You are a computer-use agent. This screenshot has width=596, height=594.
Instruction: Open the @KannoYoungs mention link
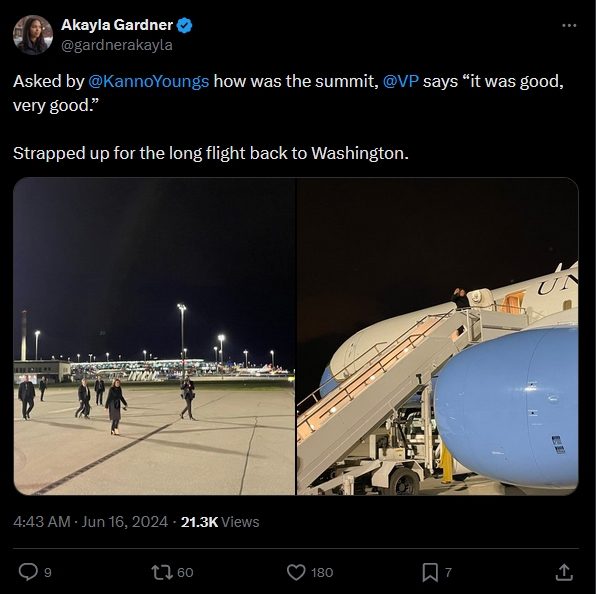149,81
